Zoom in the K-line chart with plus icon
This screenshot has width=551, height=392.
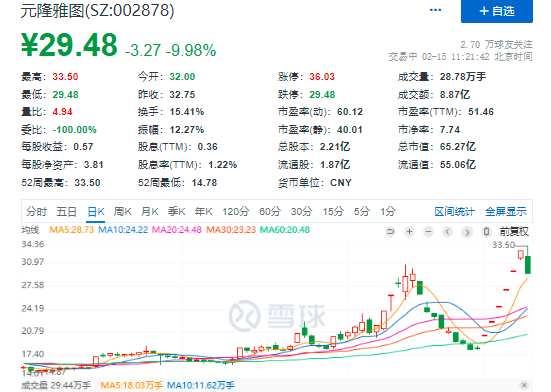click(x=409, y=232)
